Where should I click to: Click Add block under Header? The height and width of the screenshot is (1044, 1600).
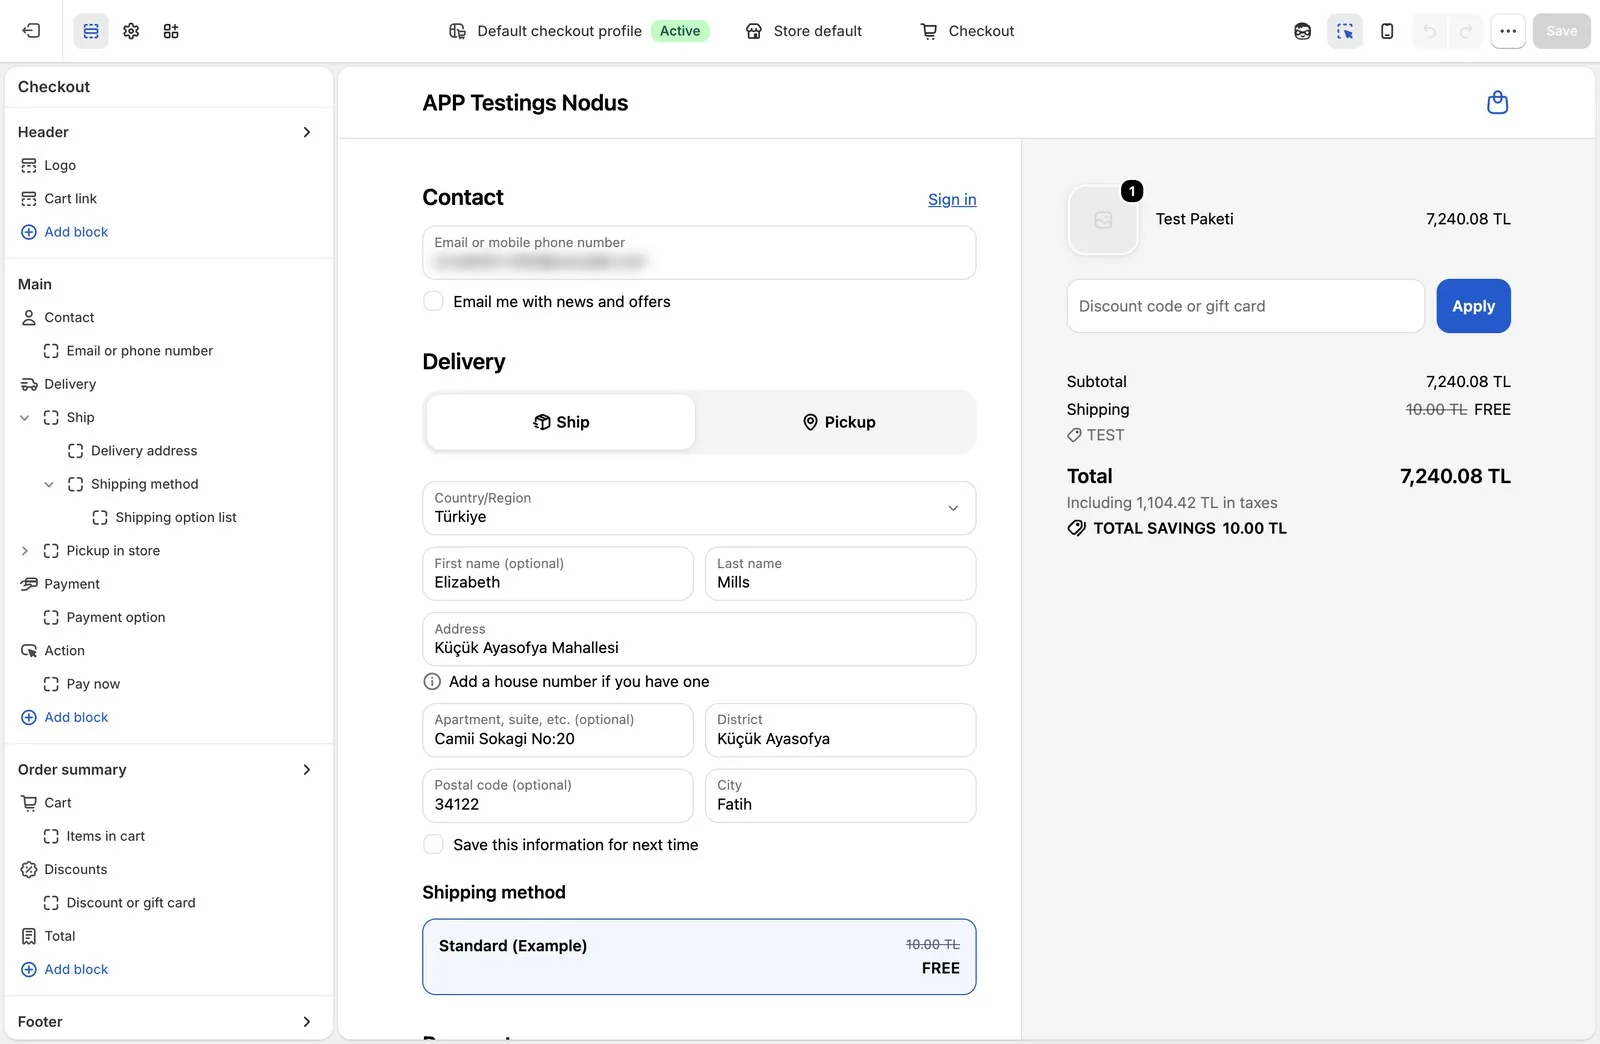65,232
